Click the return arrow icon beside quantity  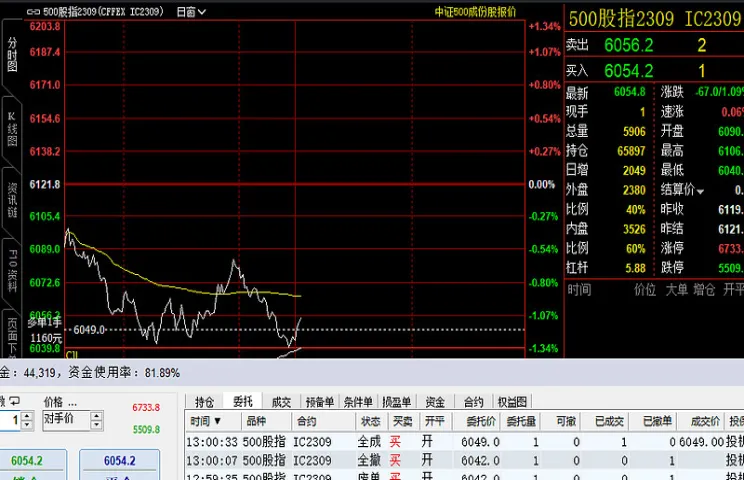point(14,402)
